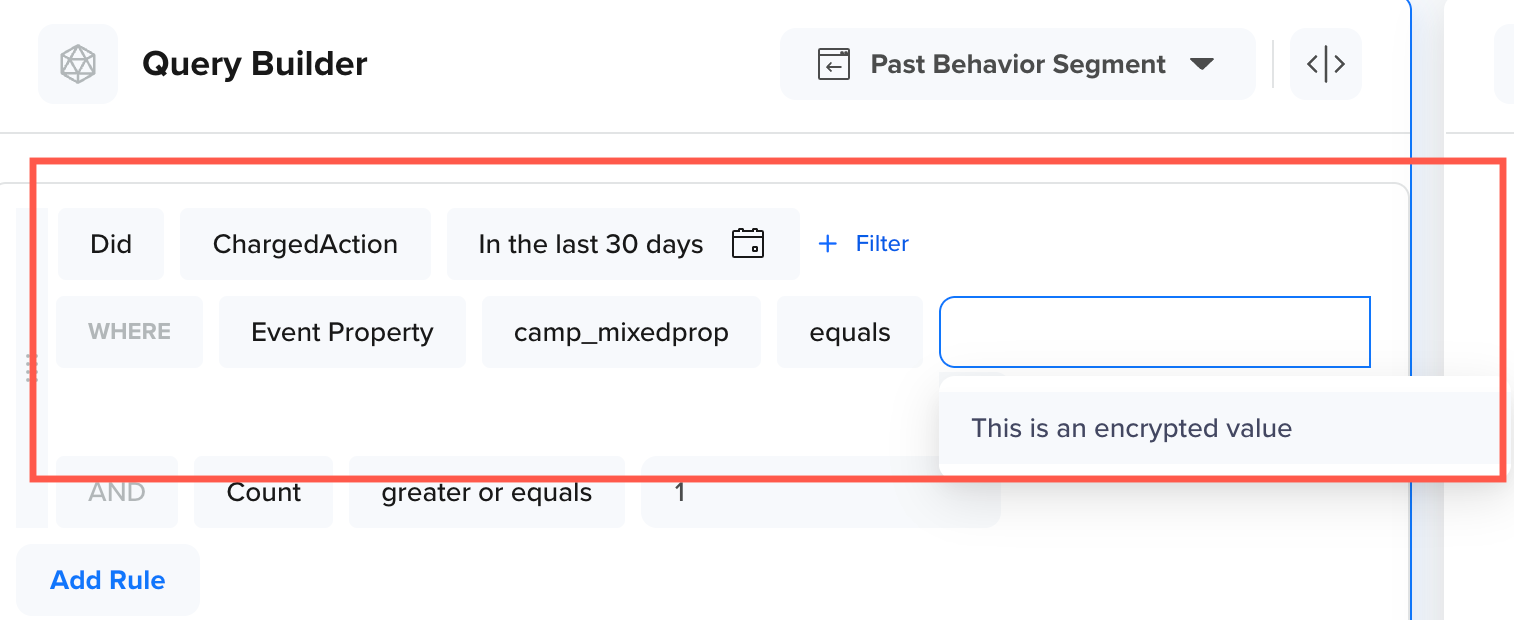Click the plus icon next to Filter
Image resolution: width=1514 pixels, height=620 pixels.
pyautogui.click(x=827, y=243)
